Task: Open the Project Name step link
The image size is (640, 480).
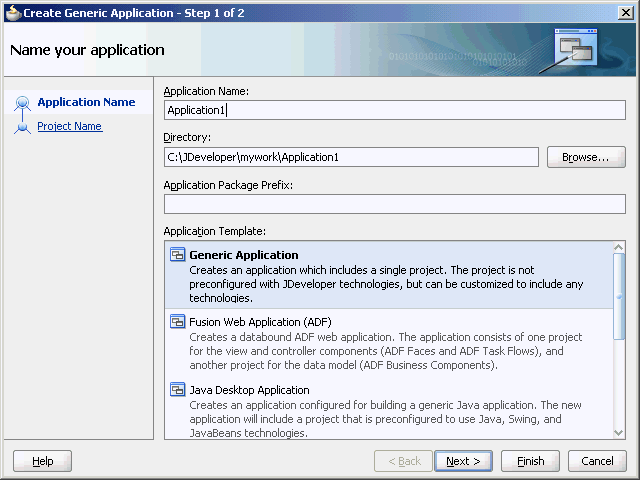Action: click(x=69, y=126)
